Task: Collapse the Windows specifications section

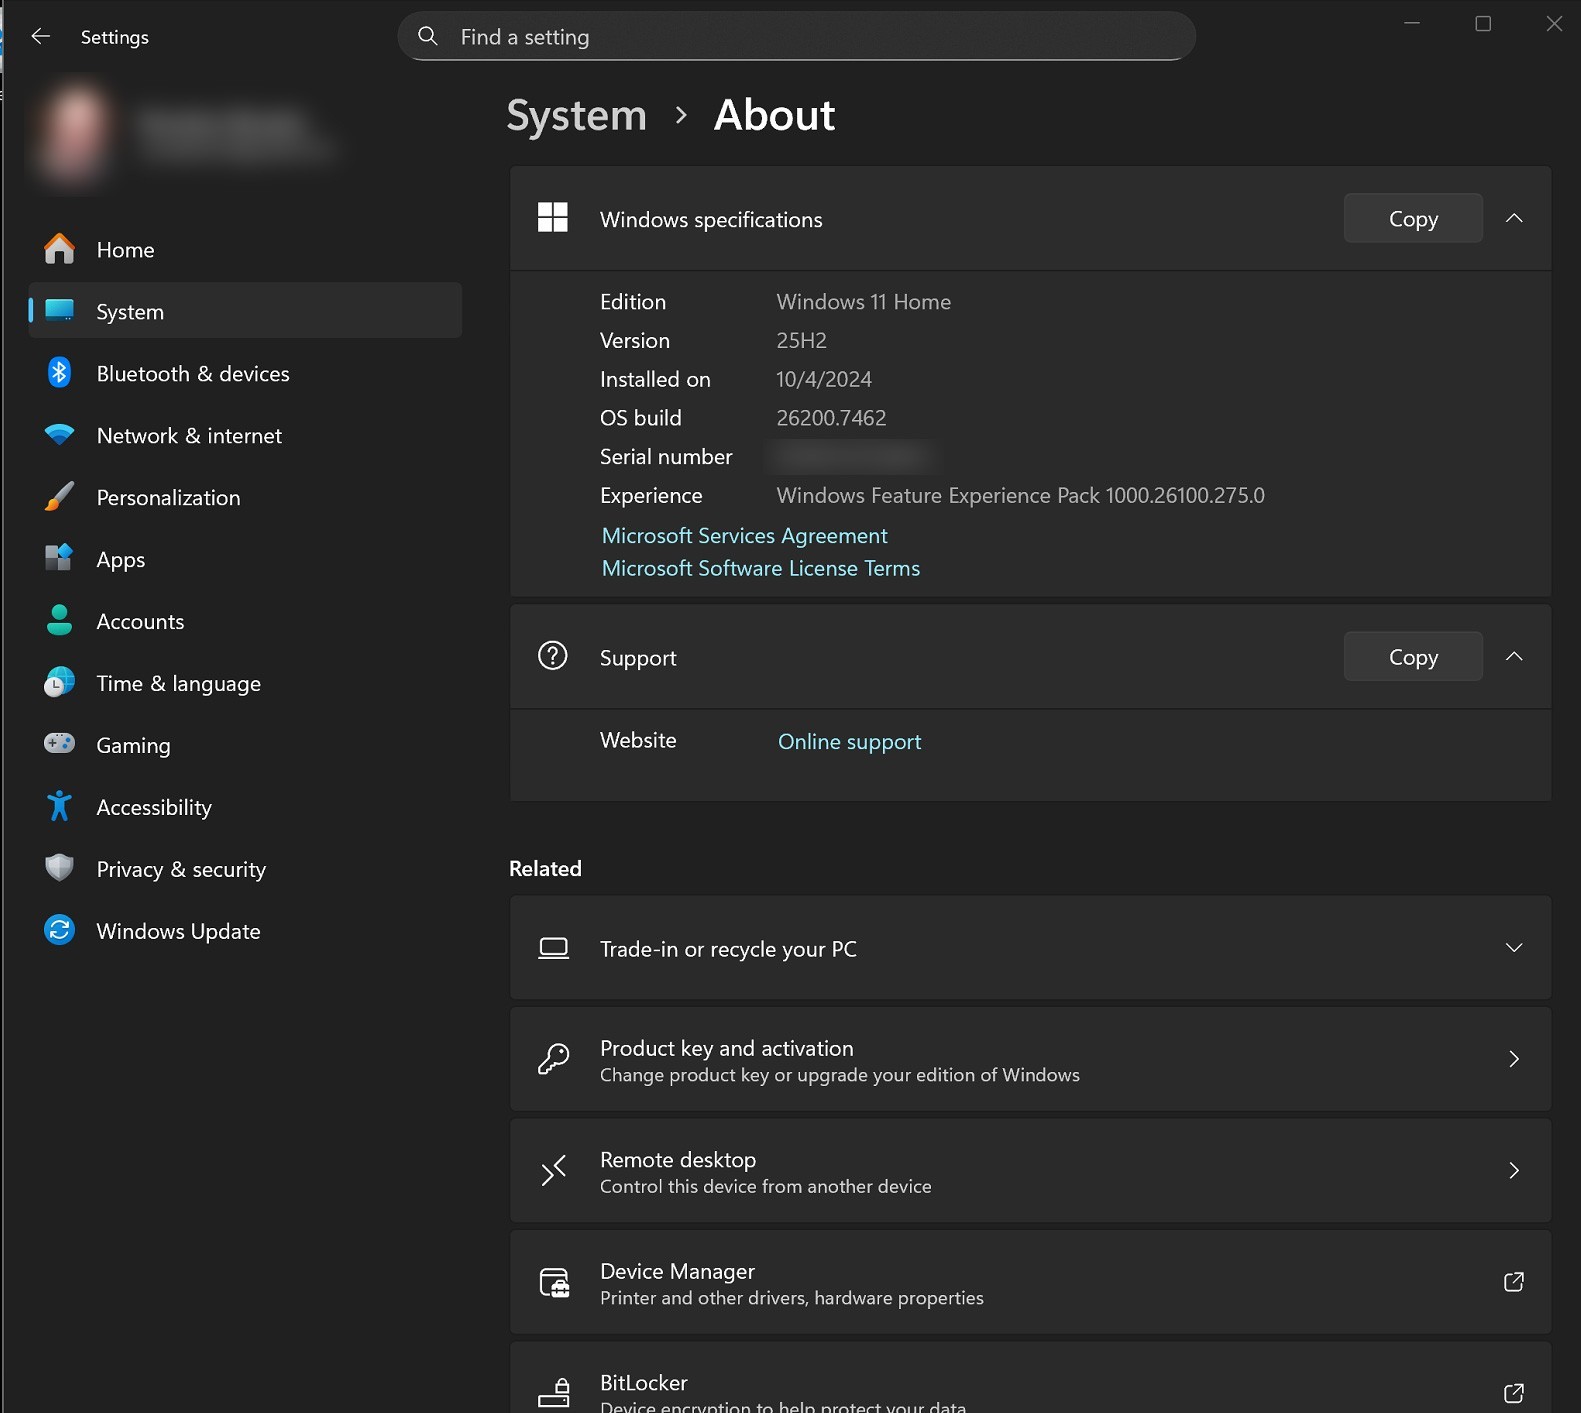Action: (x=1514, y=218)
